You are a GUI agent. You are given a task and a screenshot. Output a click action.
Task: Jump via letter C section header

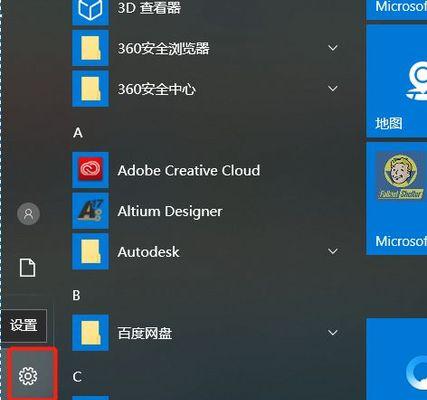(77, 377)
